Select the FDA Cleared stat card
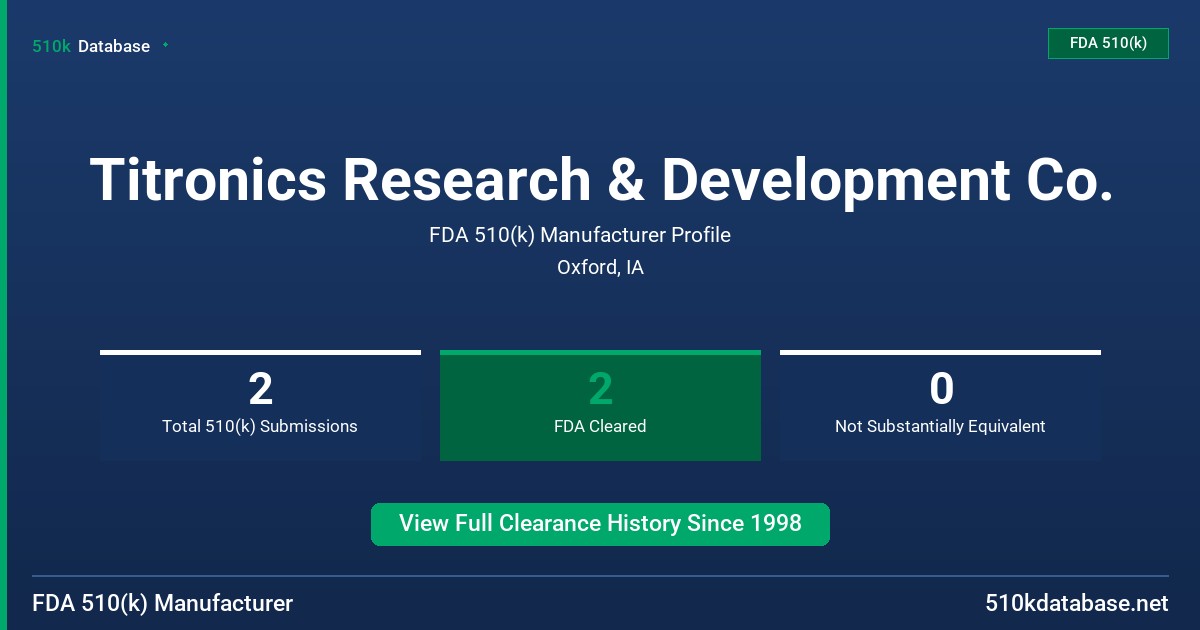The image size is (1200, 630). pos(600,405)
